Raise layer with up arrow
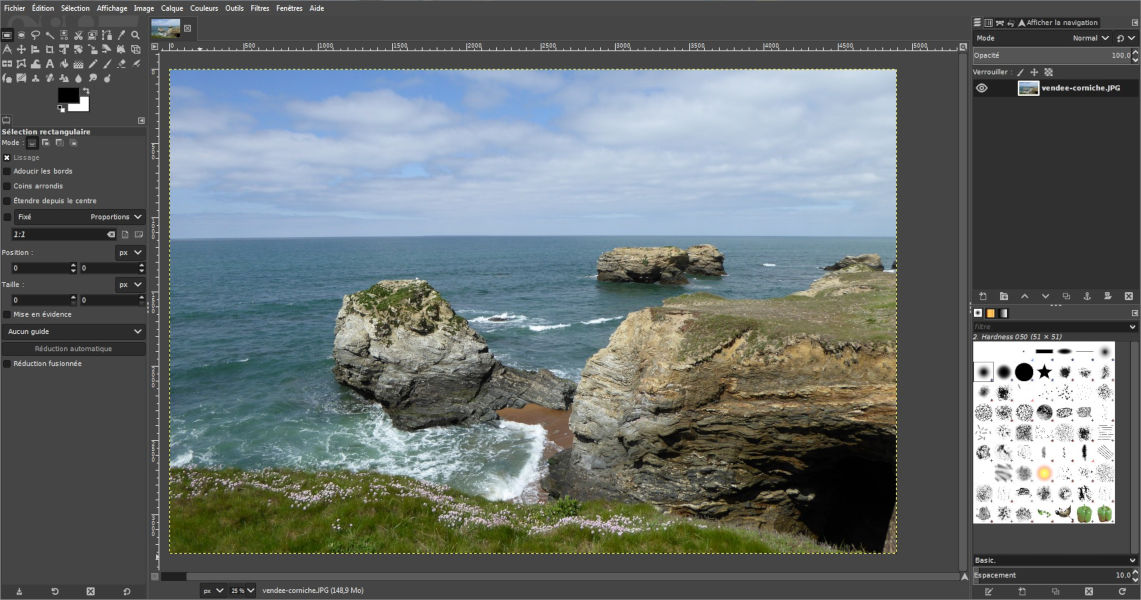The height and width of the screenshot is (600, 1141). click(x=1025, y=296)
